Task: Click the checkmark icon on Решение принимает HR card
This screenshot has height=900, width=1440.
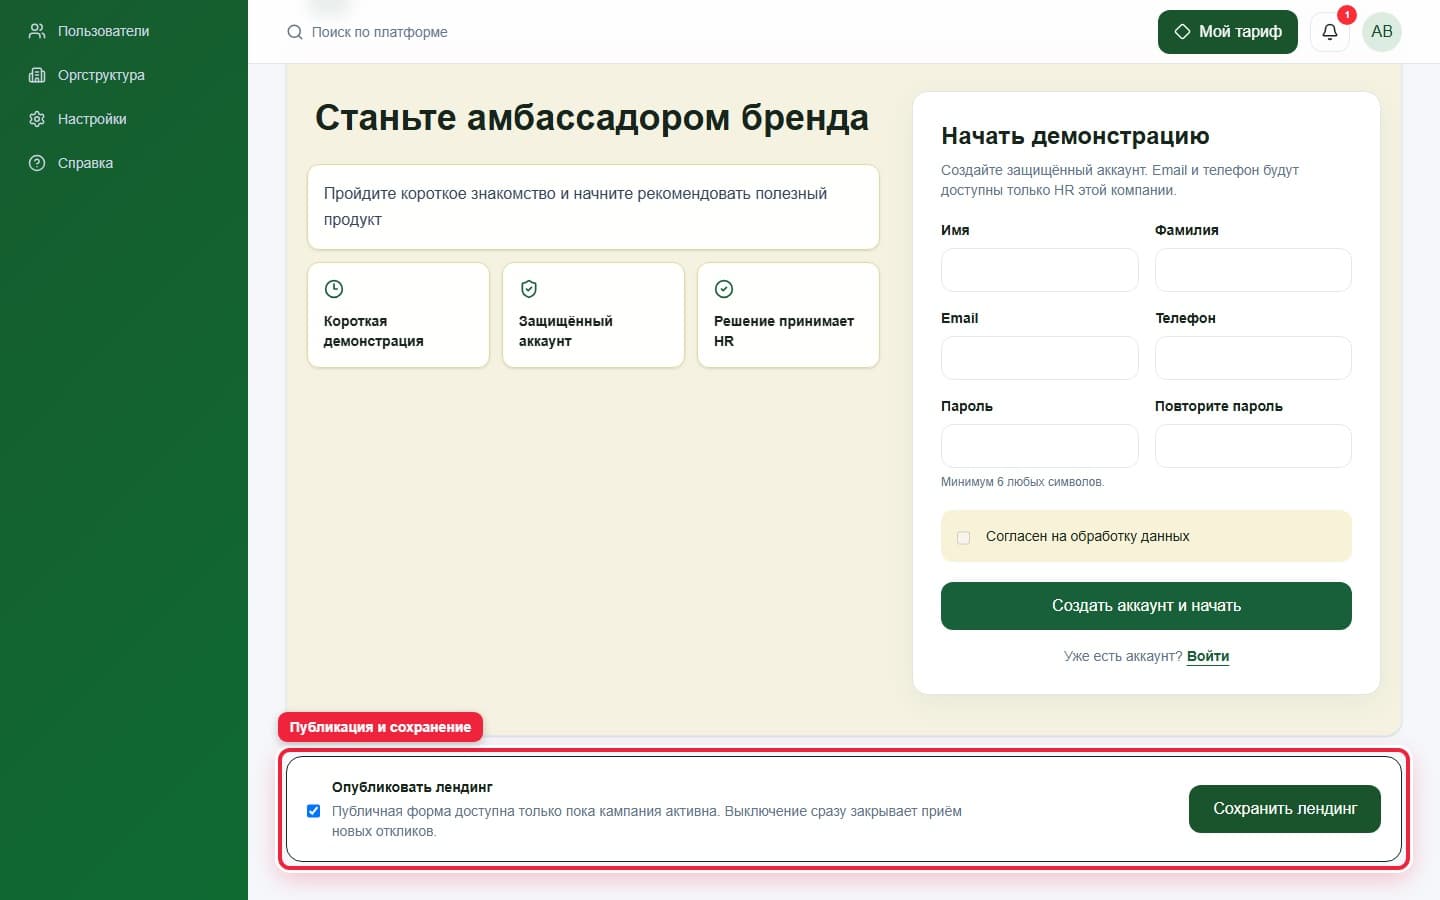Action: pyautogui.click(x=724, y=289)
